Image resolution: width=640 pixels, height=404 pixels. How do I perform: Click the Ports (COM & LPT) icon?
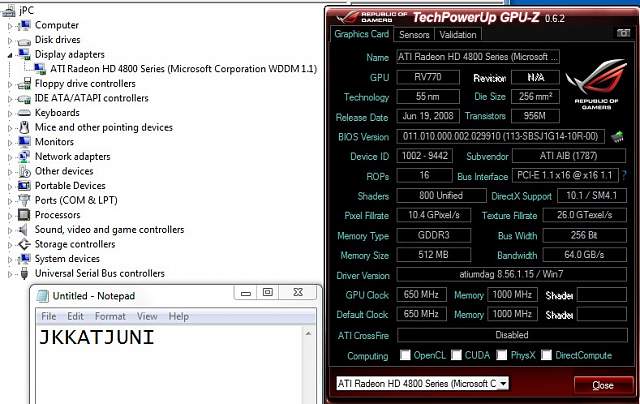tap(24, 200)
